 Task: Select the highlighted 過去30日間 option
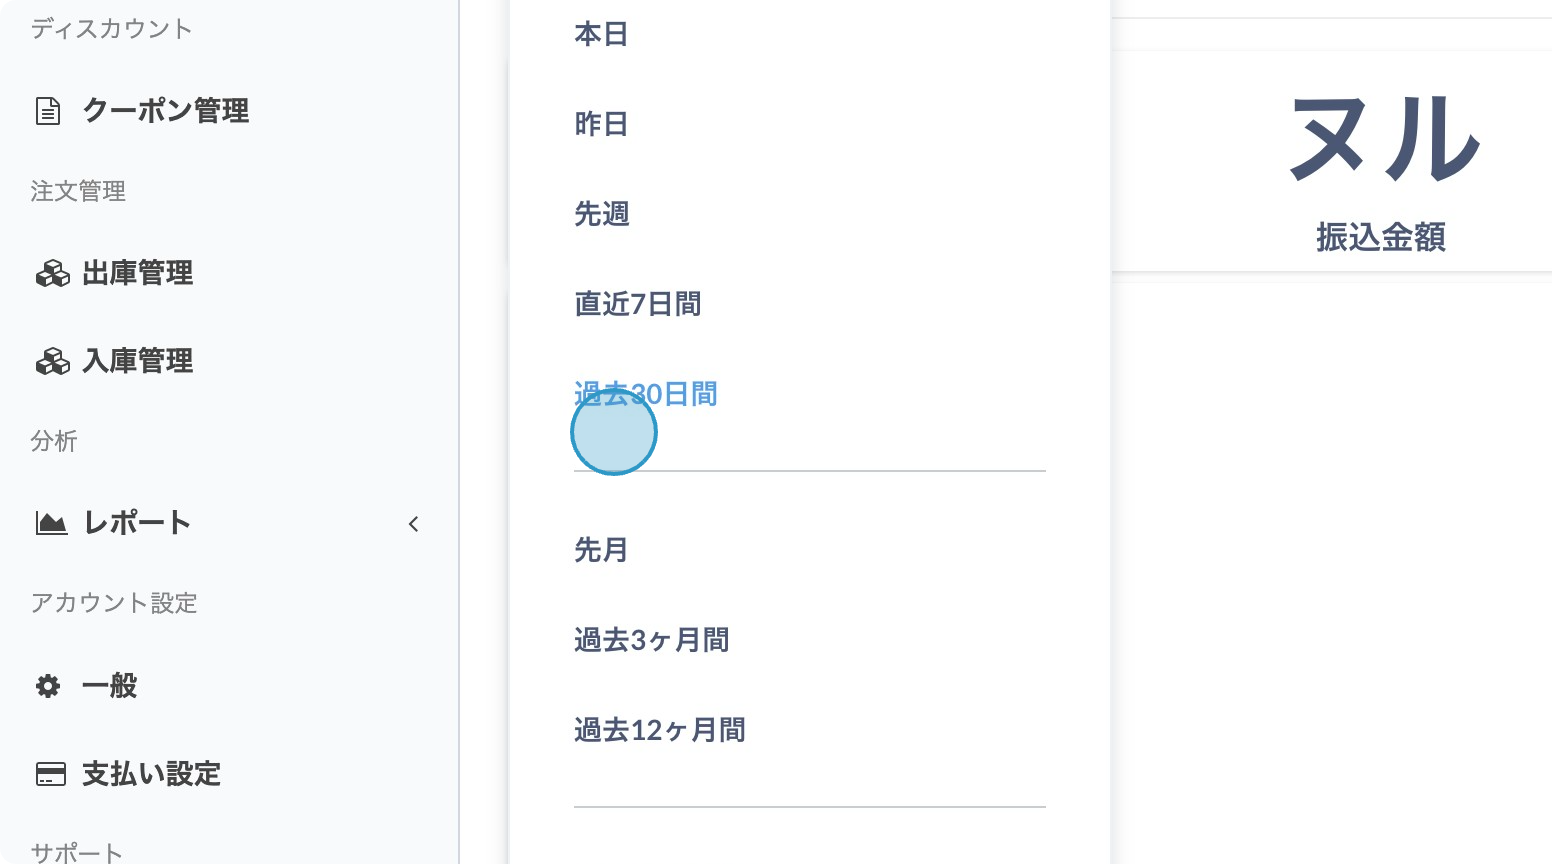coord(646,394)
